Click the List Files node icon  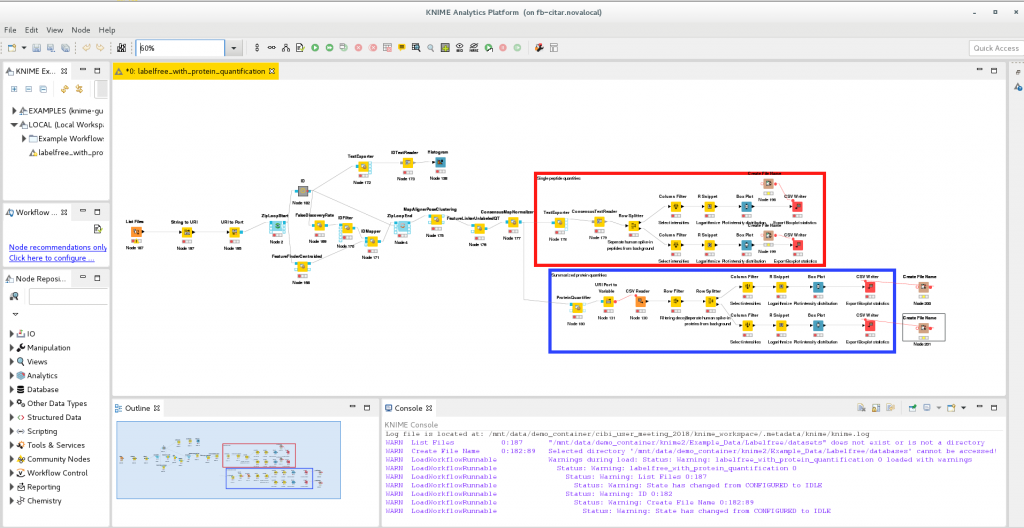click(136, 232)
